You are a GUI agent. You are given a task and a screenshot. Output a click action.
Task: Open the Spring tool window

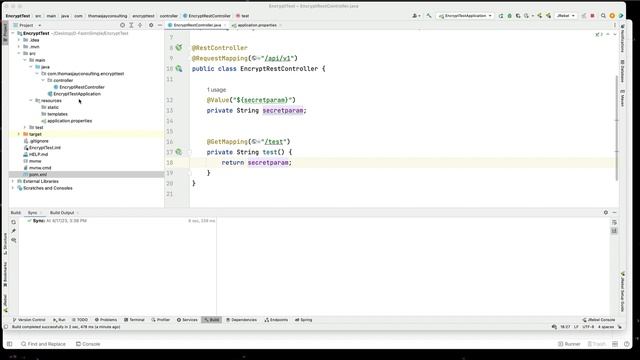coord(304,320)
